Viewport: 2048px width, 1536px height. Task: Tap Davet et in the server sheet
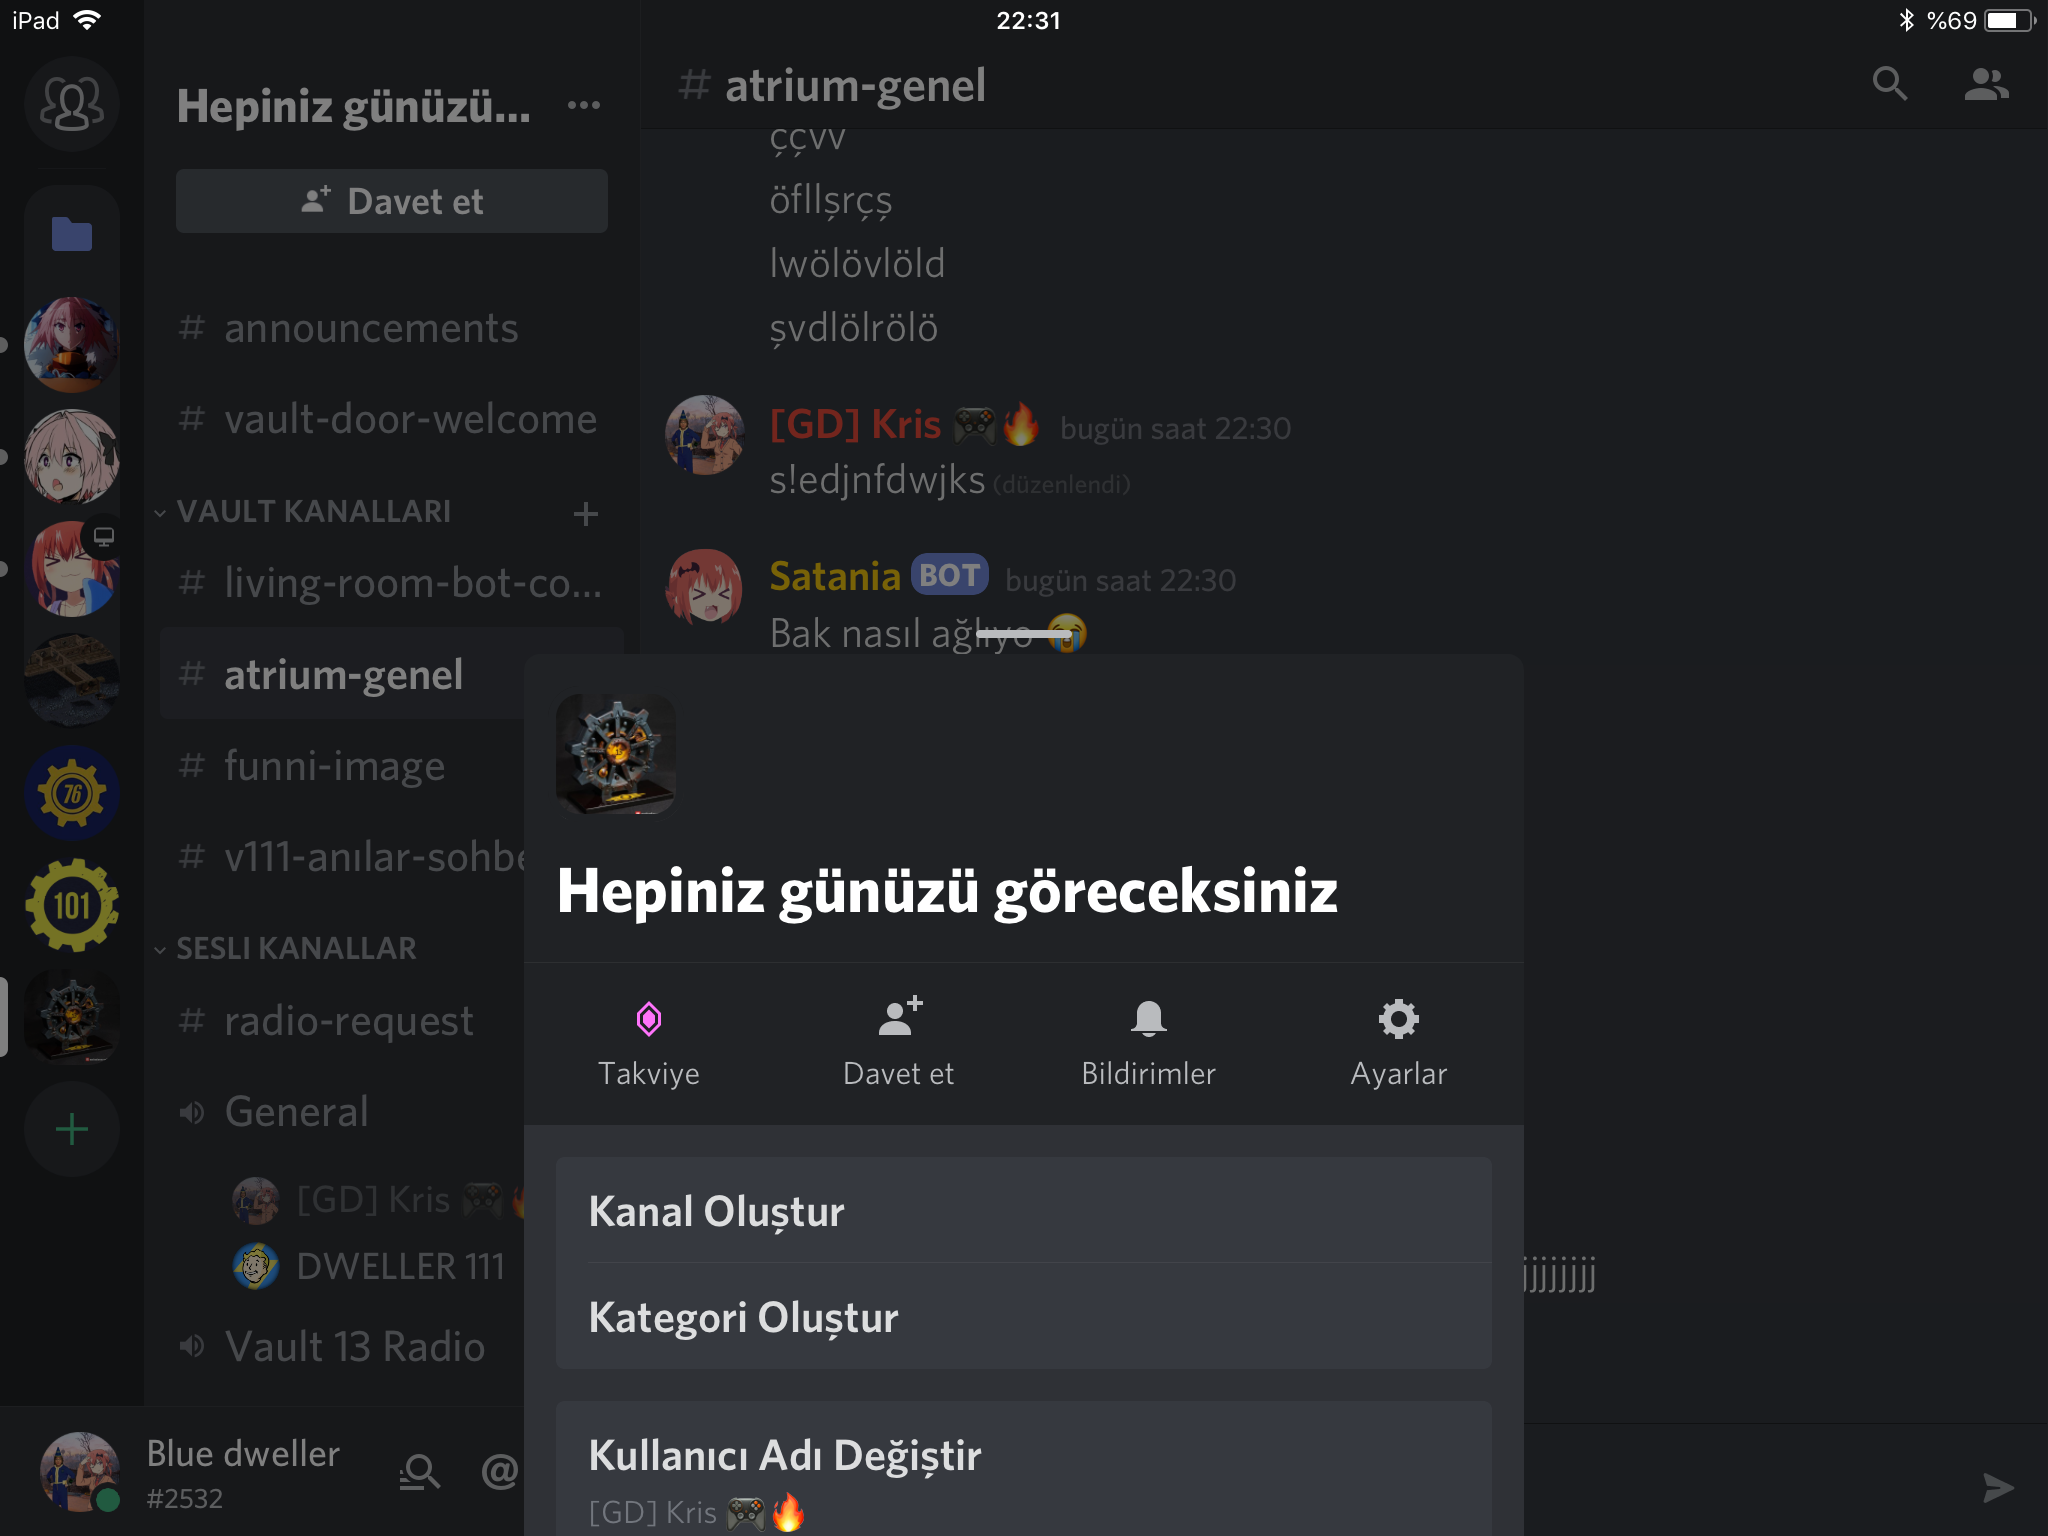pos(899,1043)
